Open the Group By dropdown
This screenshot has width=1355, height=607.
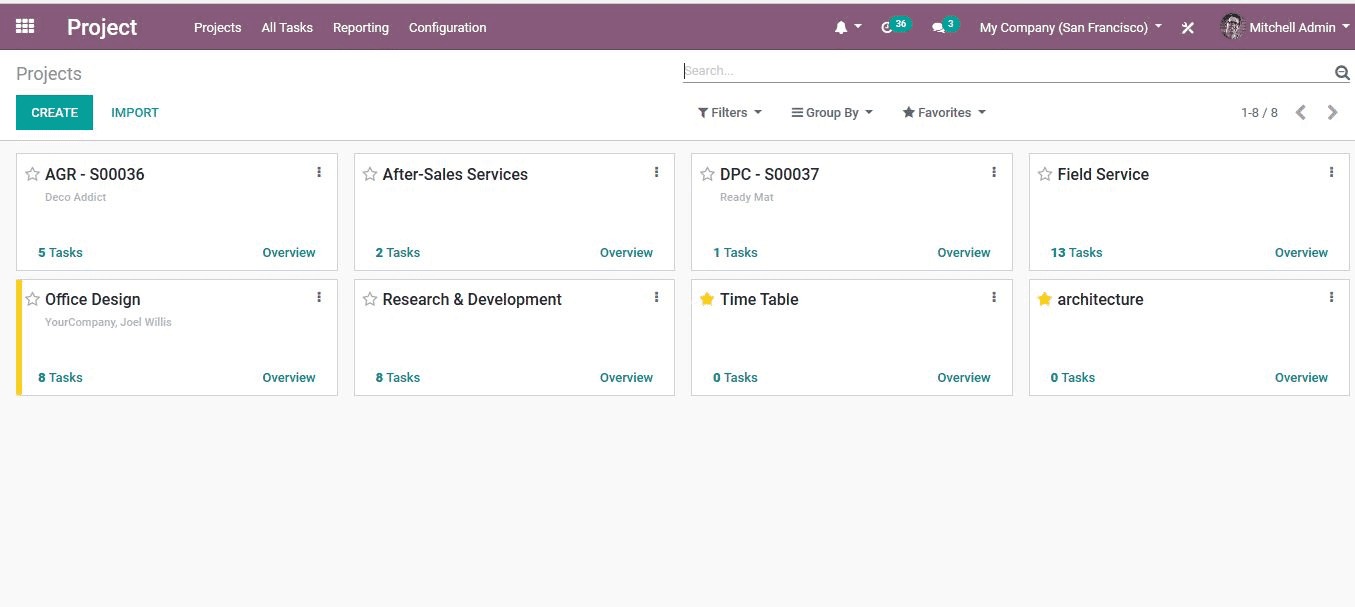[x=832, y=113]
